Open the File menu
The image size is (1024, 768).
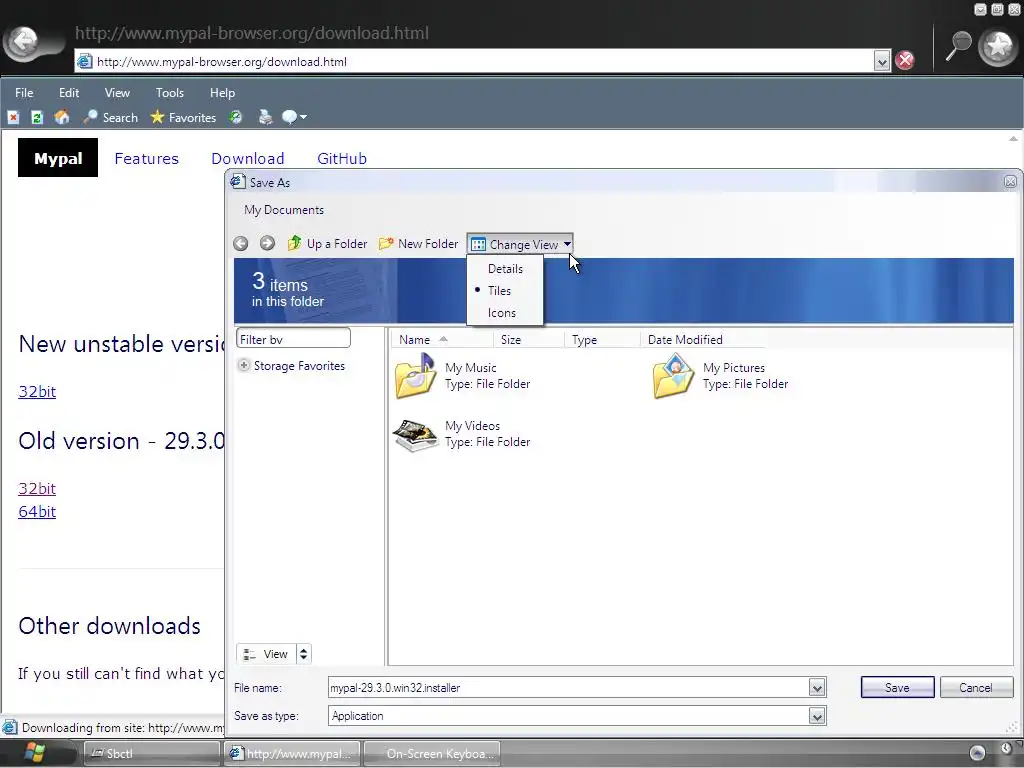pos(24,93)
